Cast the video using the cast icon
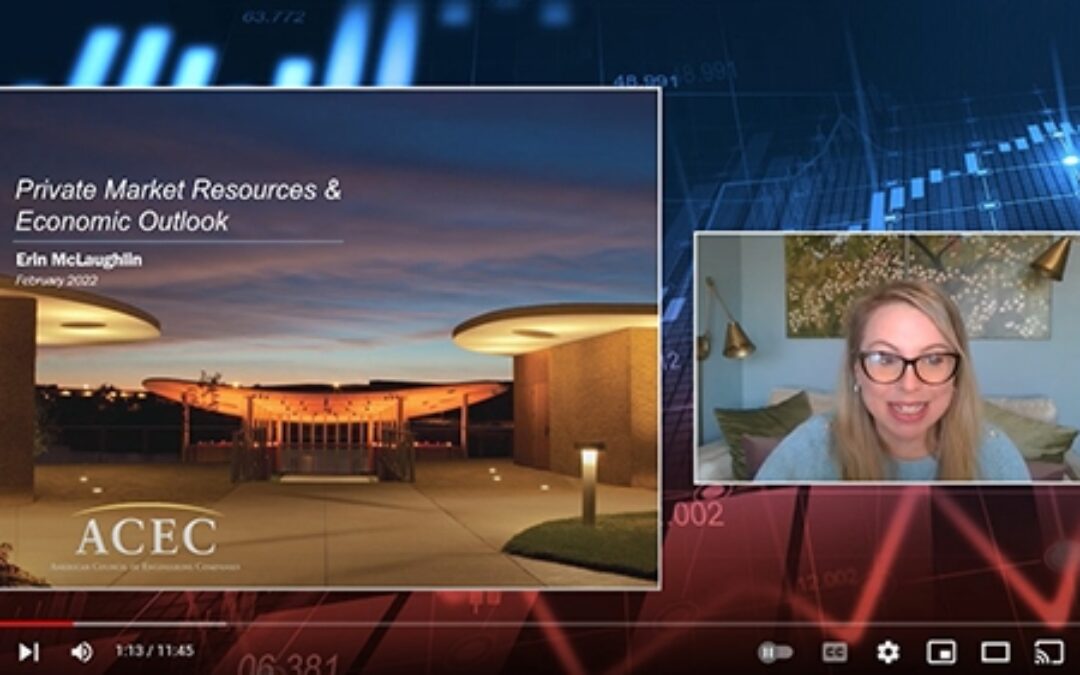Image resolution: width=1080 pixels, height=675 pixels. pyautogui.click(x=1048, y=652)
